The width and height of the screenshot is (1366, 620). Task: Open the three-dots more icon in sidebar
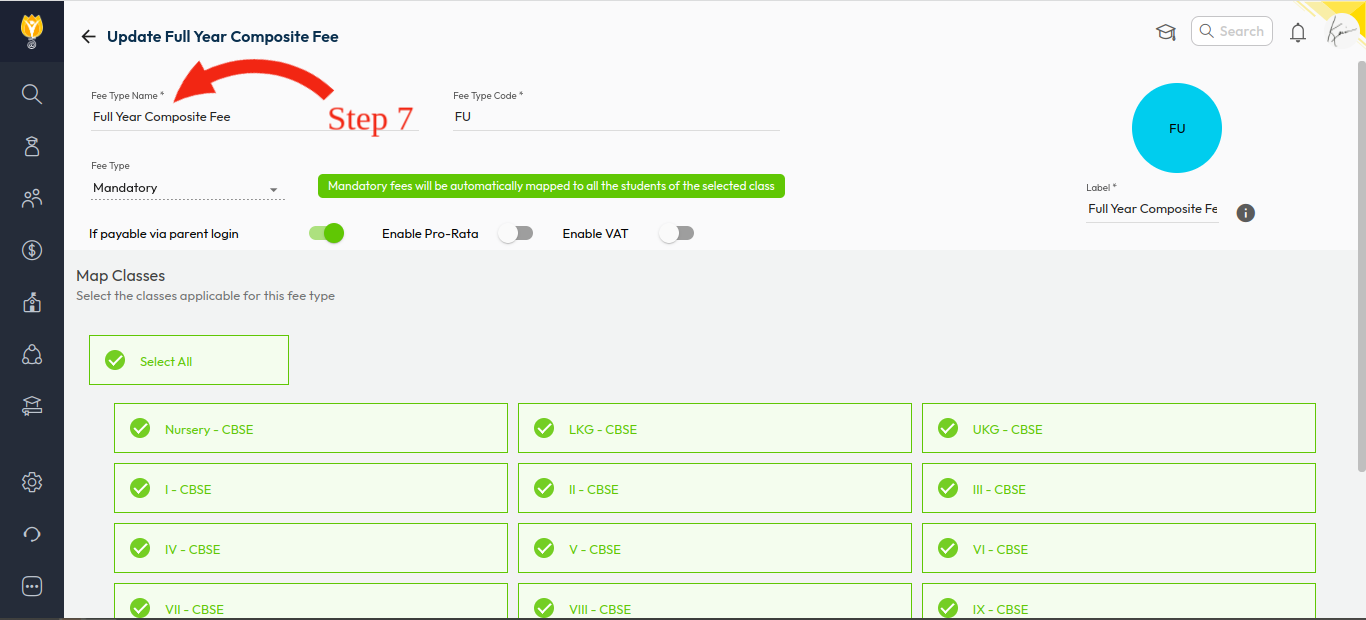pos(32,586)
